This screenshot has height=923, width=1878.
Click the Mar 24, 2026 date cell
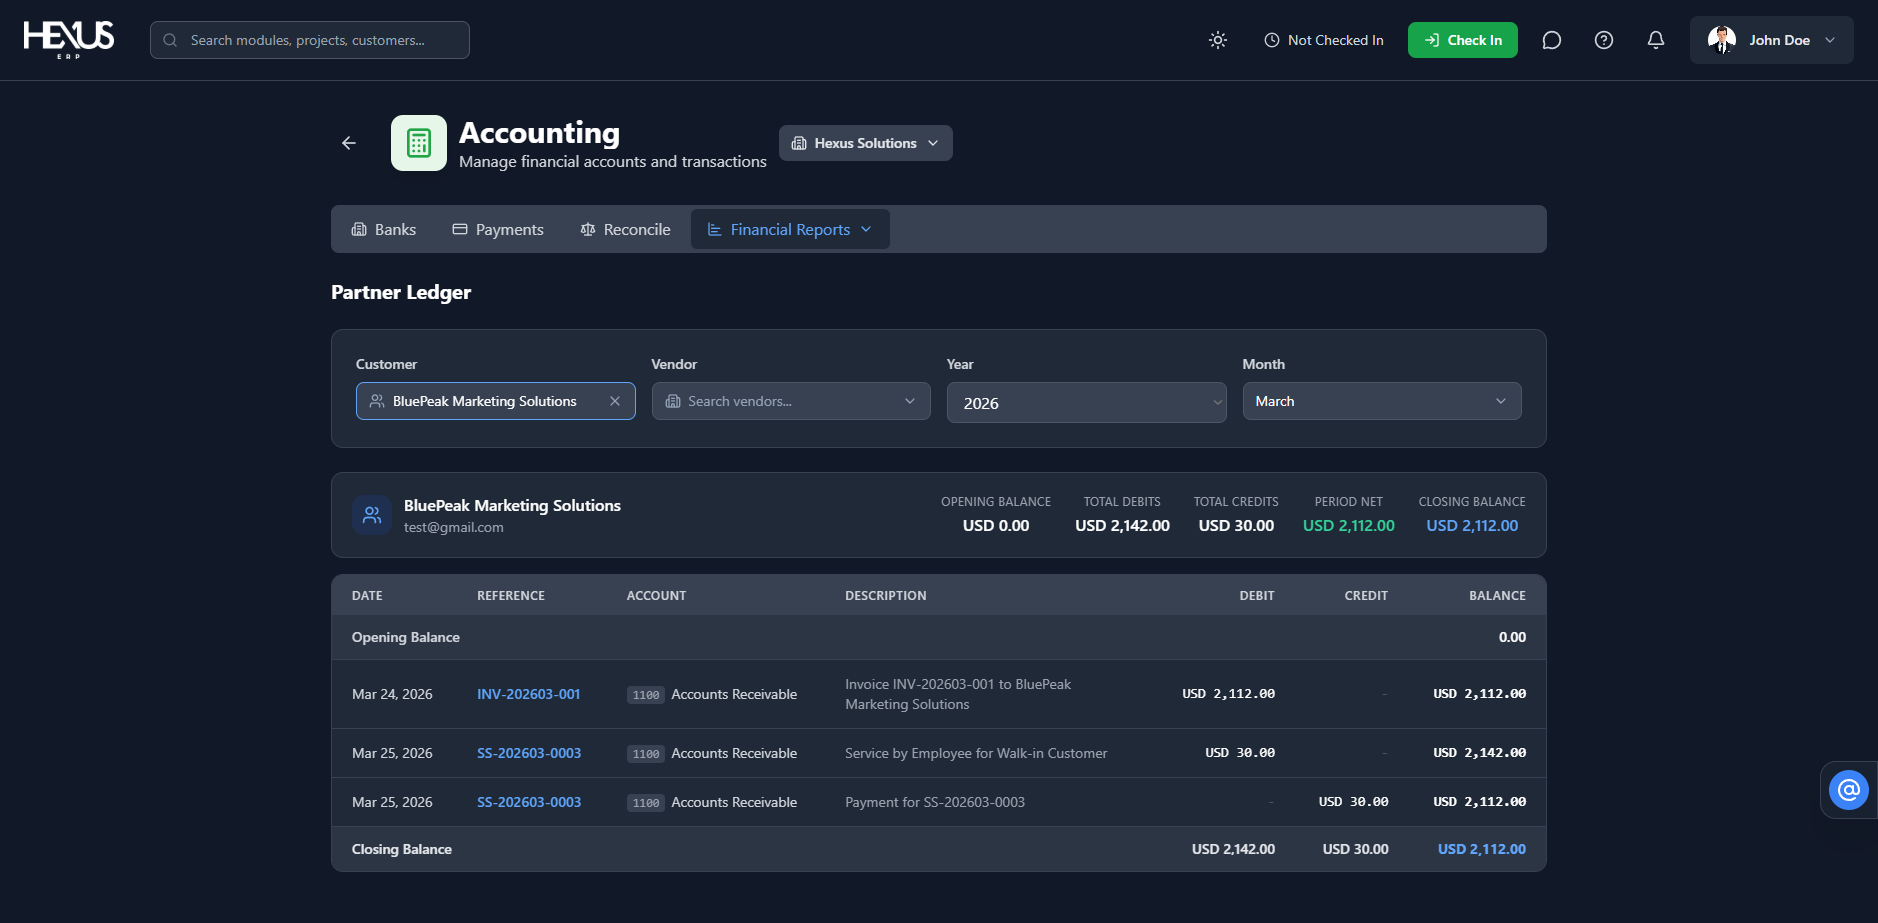pyautogui.click(x=392, y=694)
